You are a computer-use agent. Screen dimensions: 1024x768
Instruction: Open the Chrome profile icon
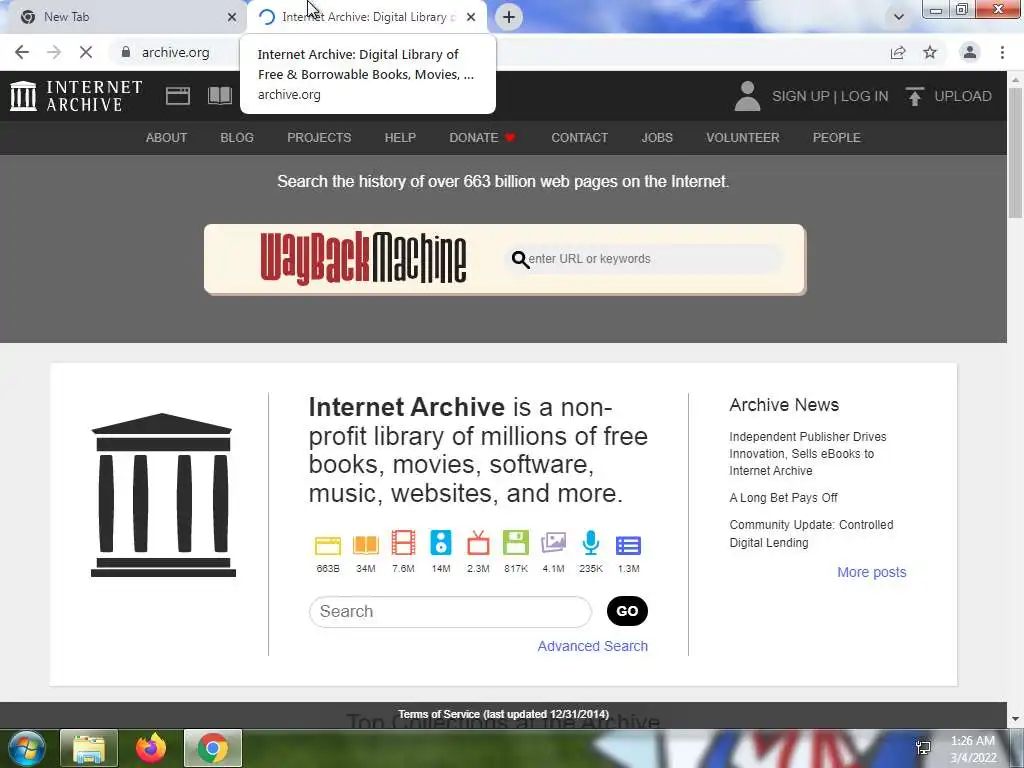coord(970,52)
